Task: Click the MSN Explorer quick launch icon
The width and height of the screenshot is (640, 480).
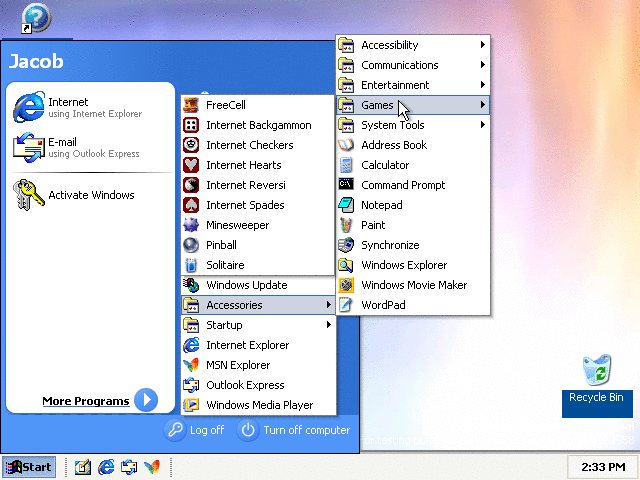Action: (152, 467)
